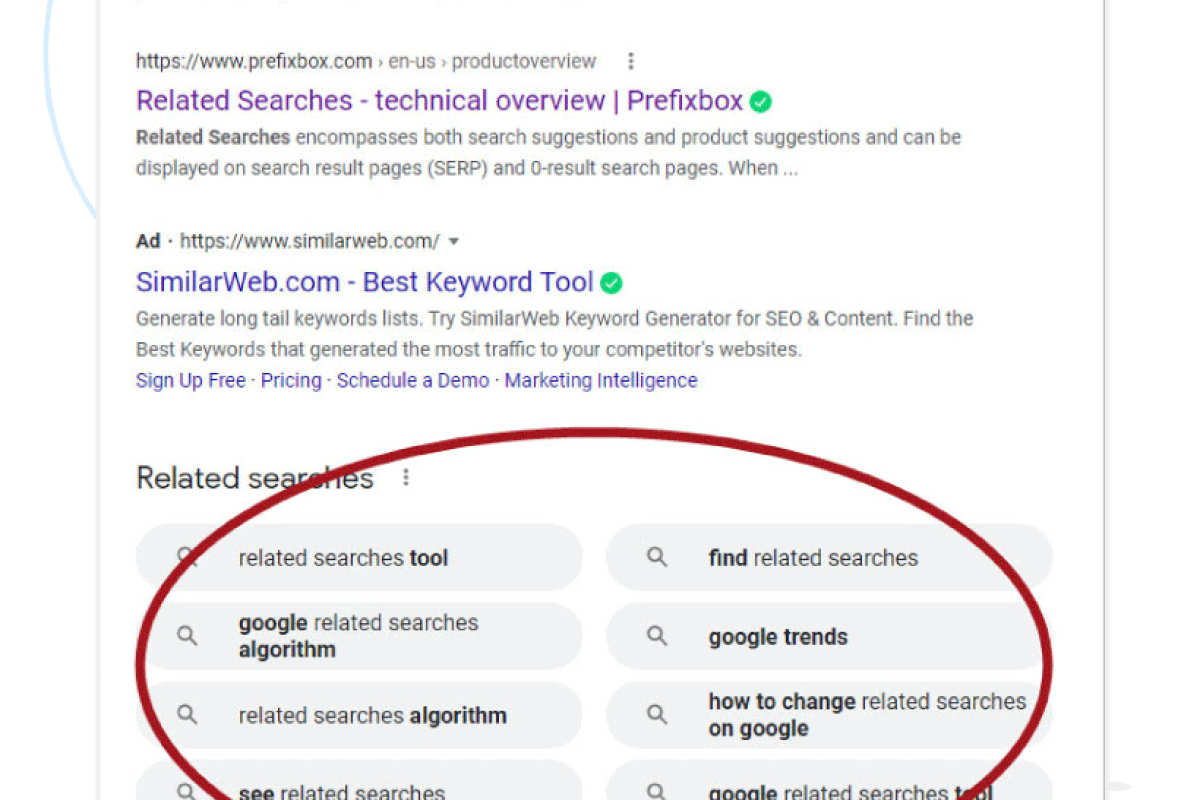Click the "Marketing Intelligence" sitelink
Screen dimensions: 1200x800
(600, 380)
